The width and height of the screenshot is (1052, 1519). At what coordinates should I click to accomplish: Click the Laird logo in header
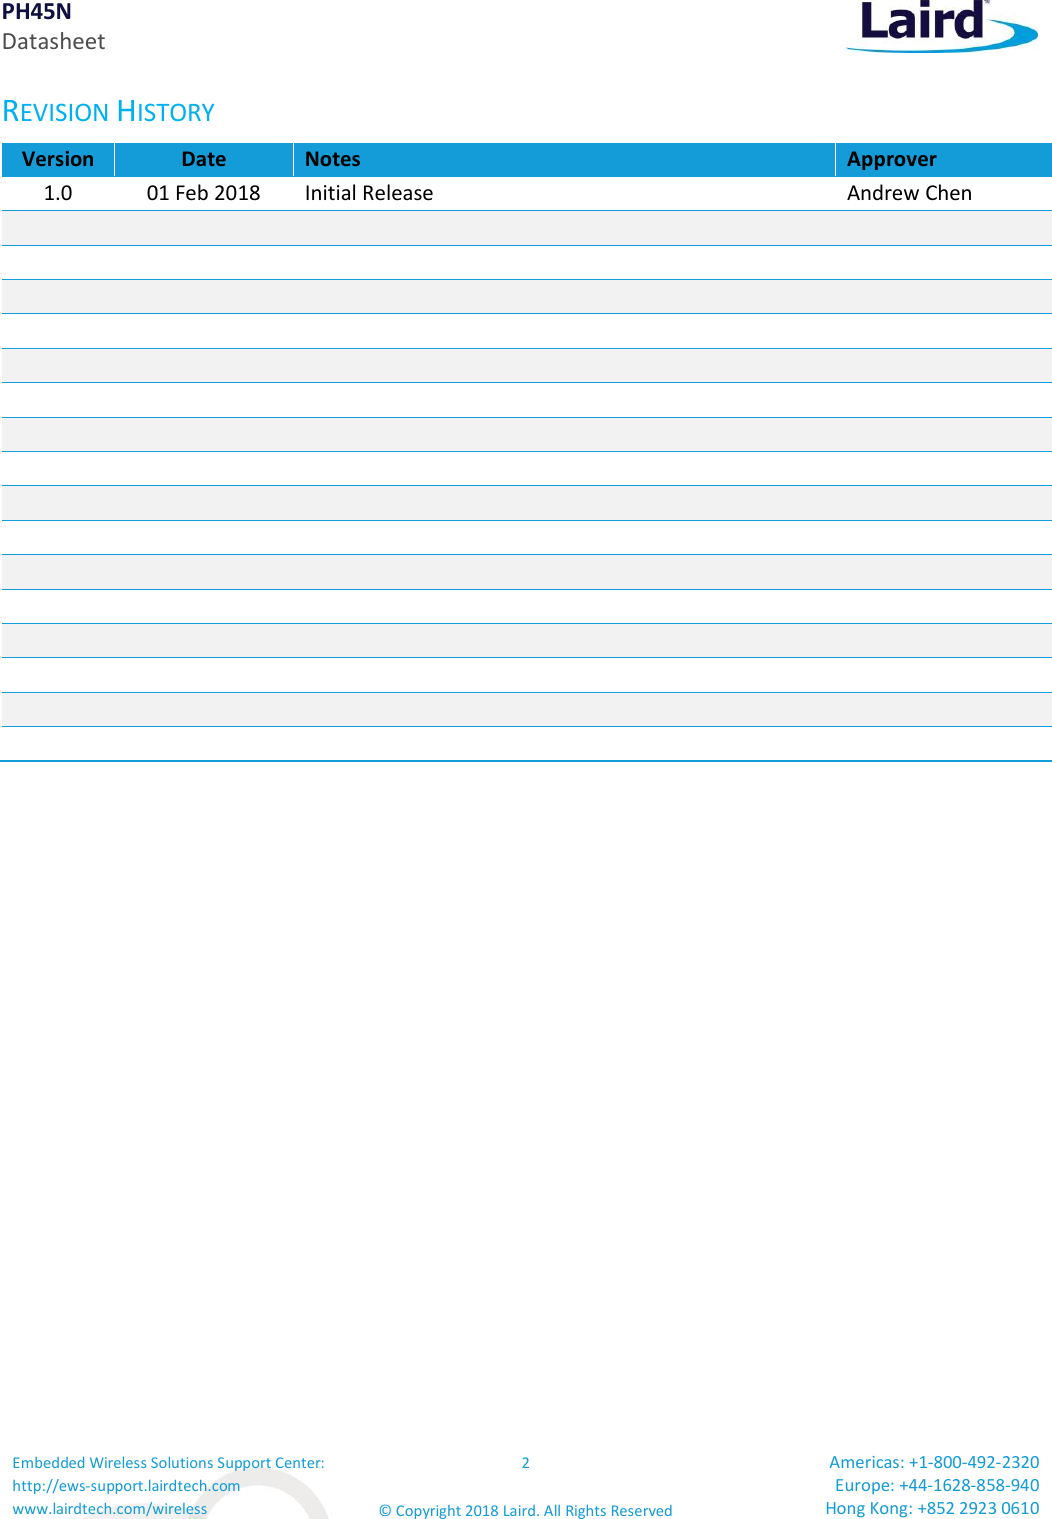coord(942,26)
